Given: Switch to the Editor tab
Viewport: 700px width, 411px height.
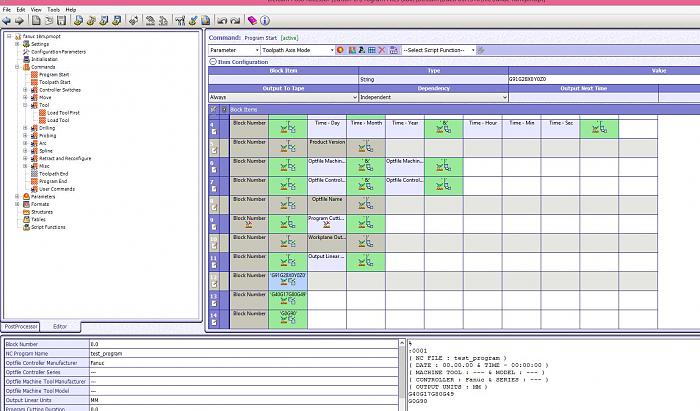Looking at the screenshot, I should click(60, 326).
